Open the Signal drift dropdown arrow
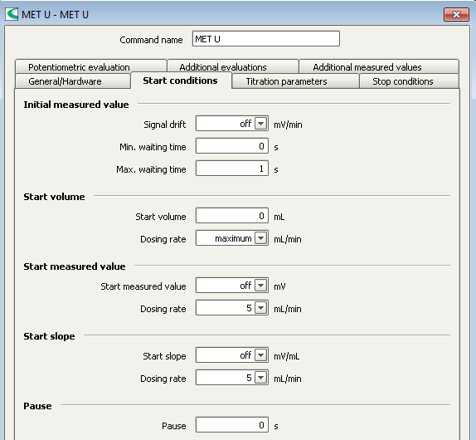476x440 pixels. point(261,124)
